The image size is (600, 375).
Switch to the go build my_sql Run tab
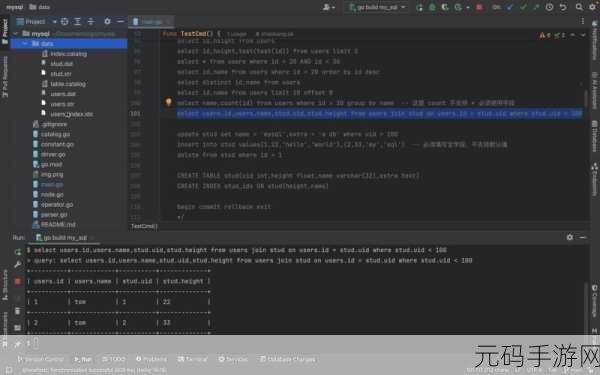click(x=63, y=238)
